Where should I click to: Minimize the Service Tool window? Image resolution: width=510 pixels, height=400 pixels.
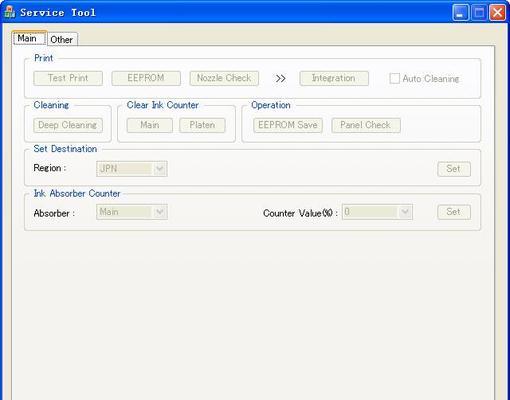[461, 13]
